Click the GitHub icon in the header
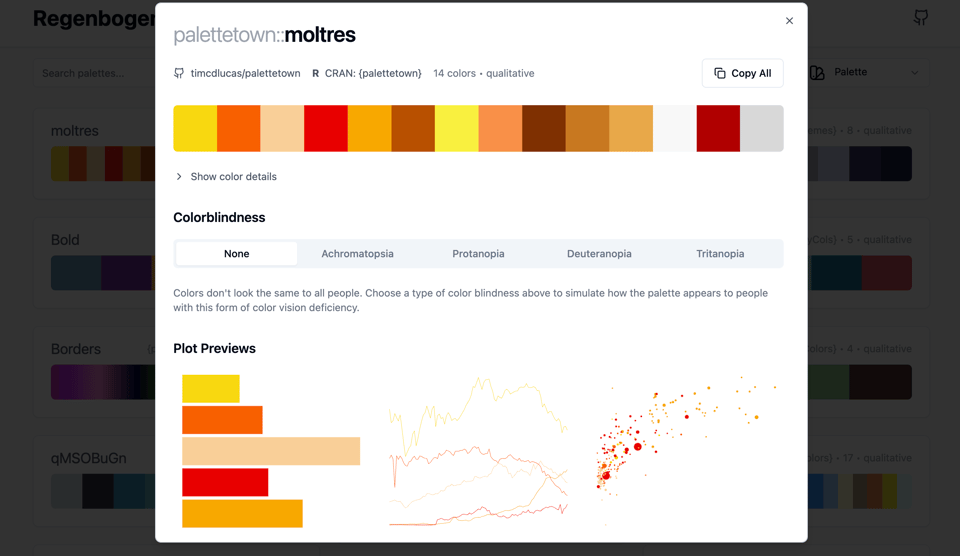 coord(920,18)
